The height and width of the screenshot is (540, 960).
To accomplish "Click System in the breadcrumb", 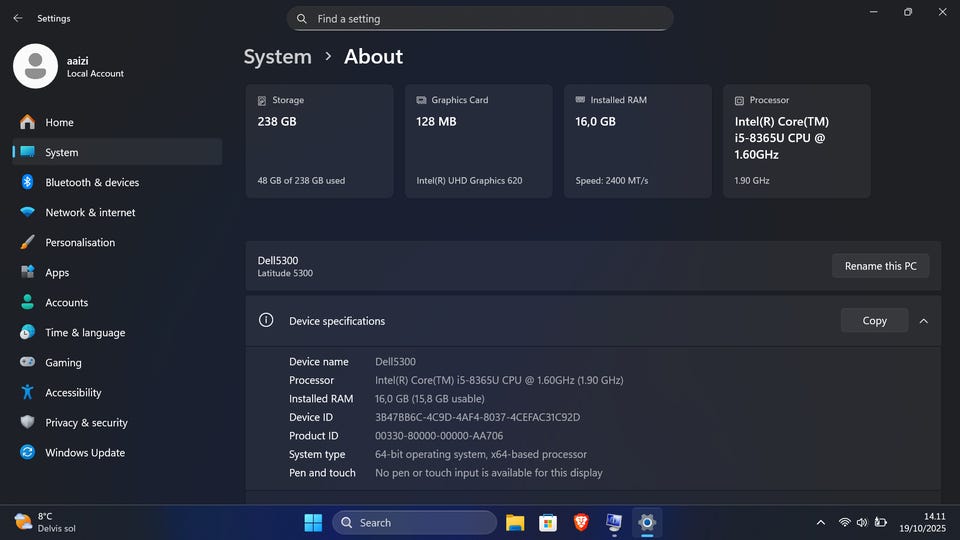I will coord(278,57).
